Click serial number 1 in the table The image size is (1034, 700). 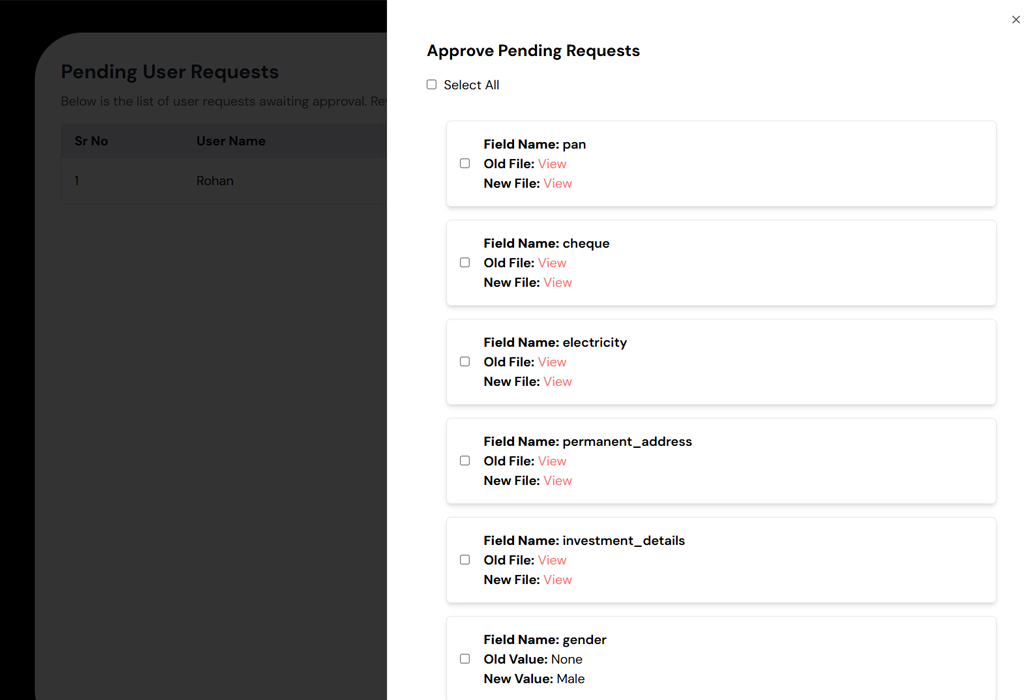point(76,181)
